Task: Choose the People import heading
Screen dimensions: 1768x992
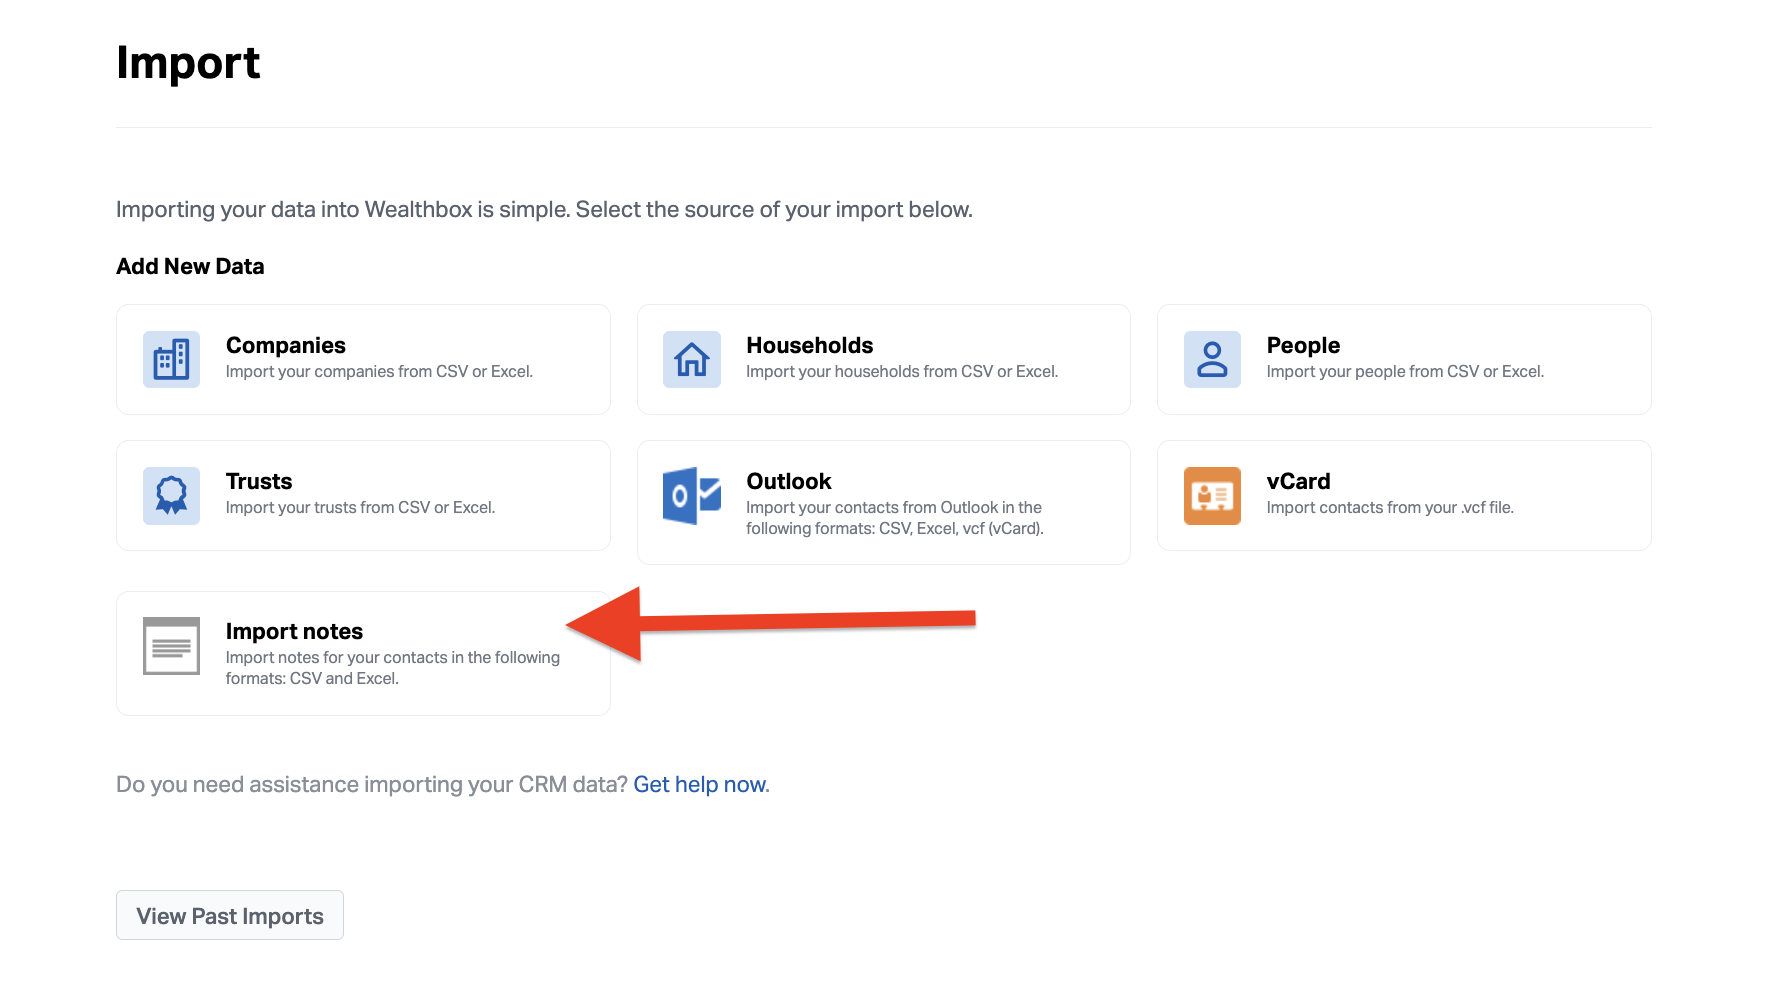Action: click(1303, 345)
